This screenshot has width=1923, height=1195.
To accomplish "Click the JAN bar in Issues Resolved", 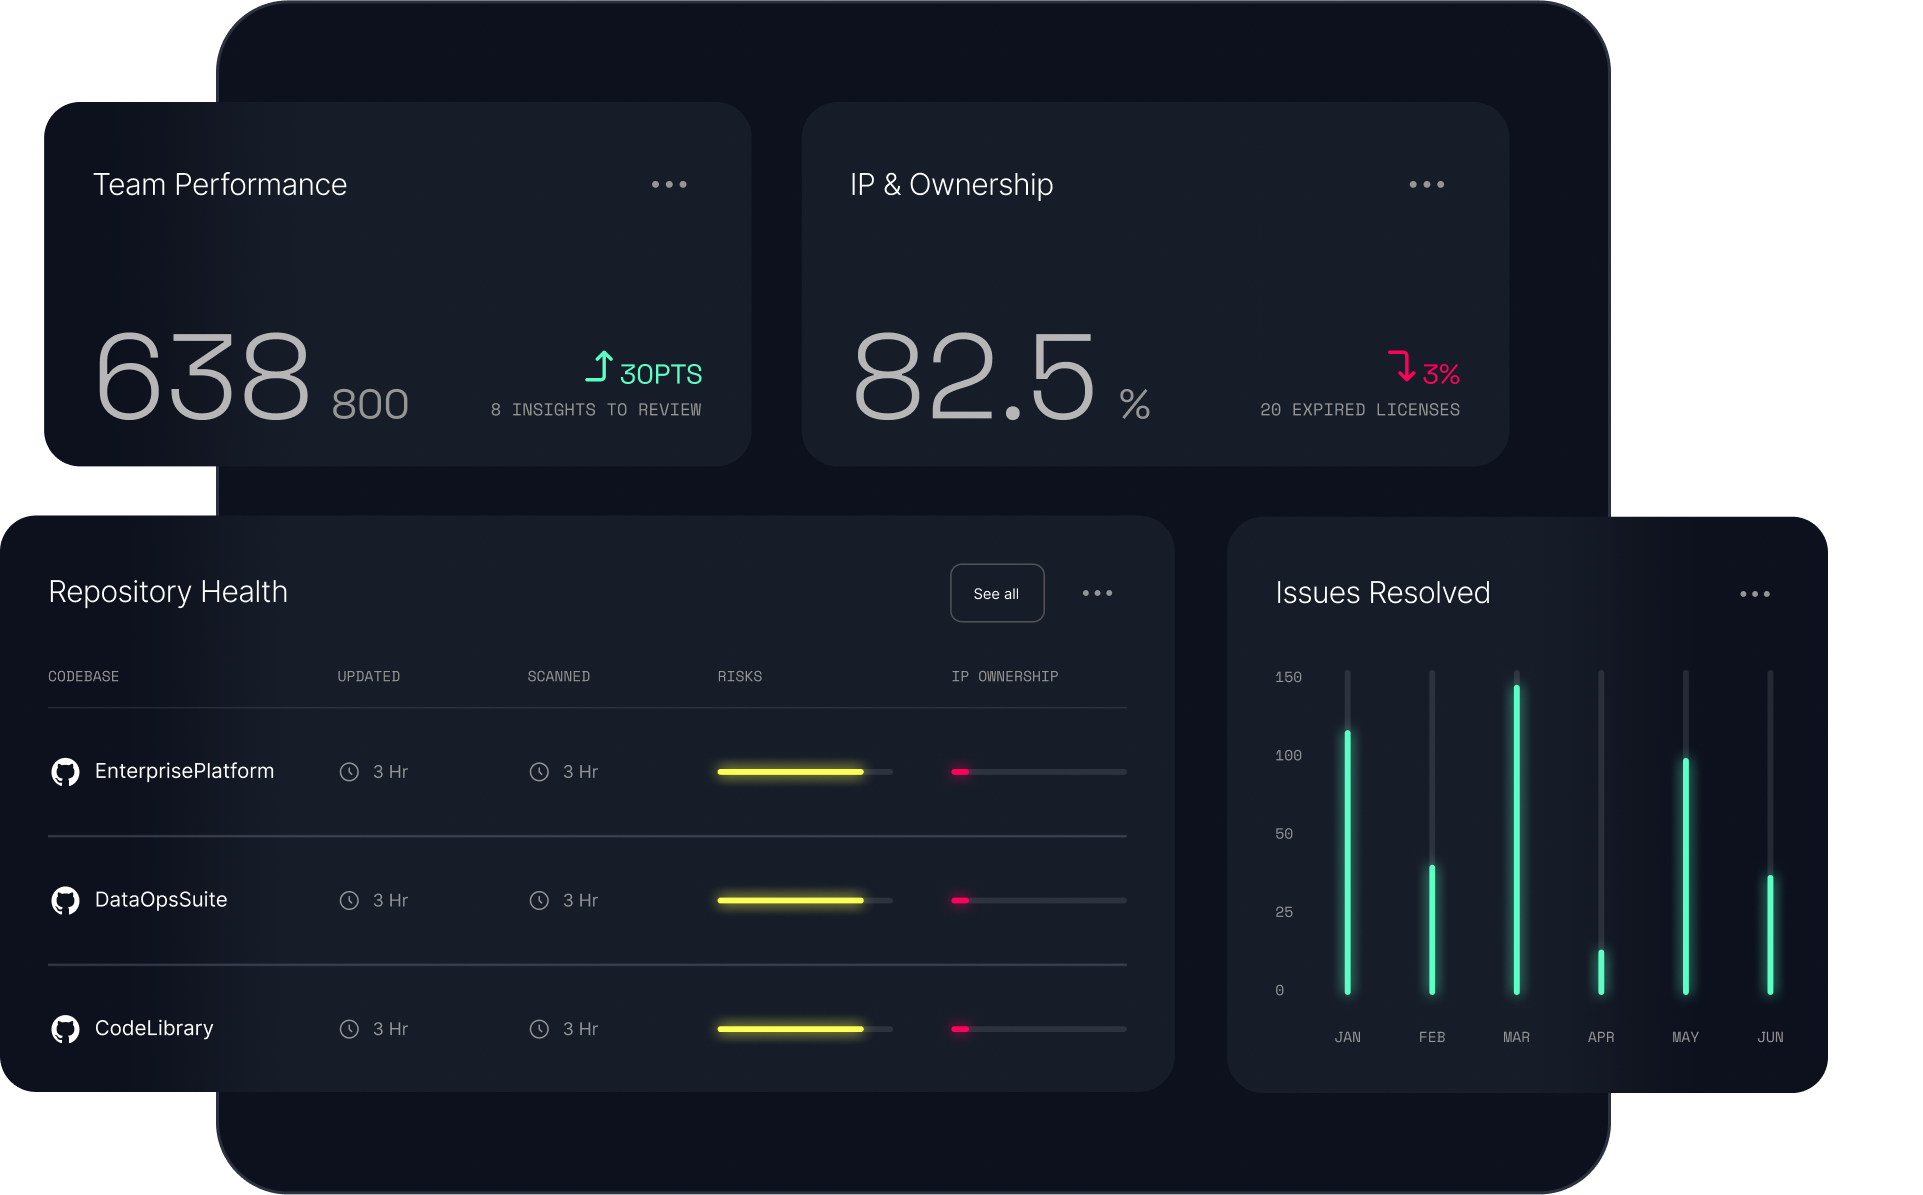I will coord(1348,862).
